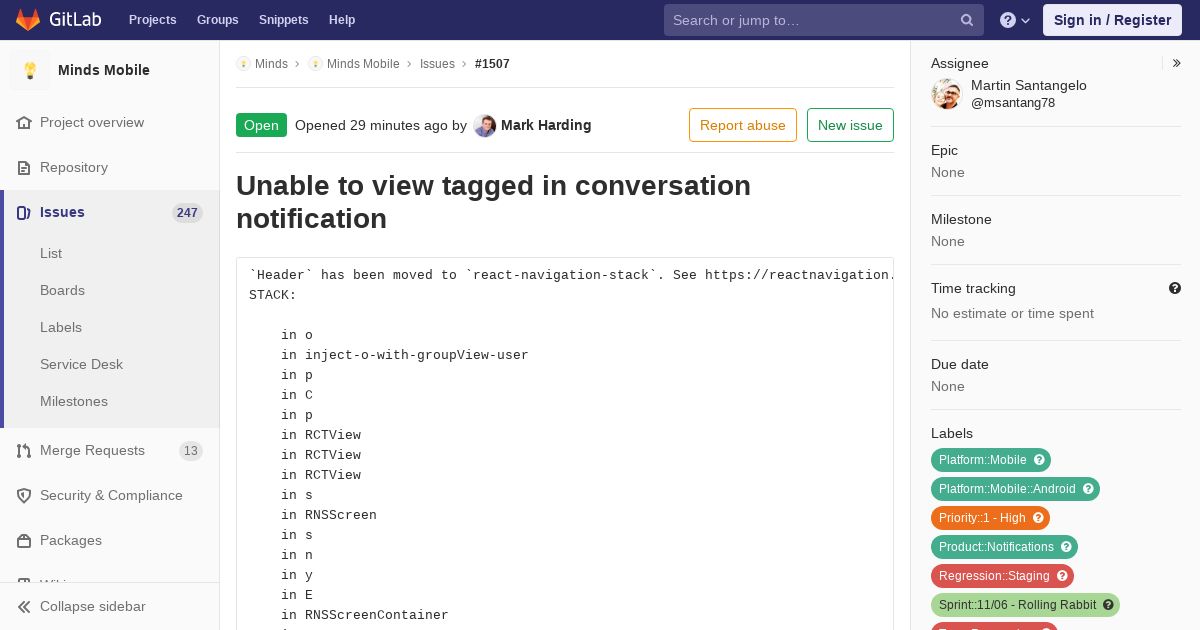This screenshot has width=1200, height=630.
Task: Open the Help question mark menu
Action: (1015, 20)
